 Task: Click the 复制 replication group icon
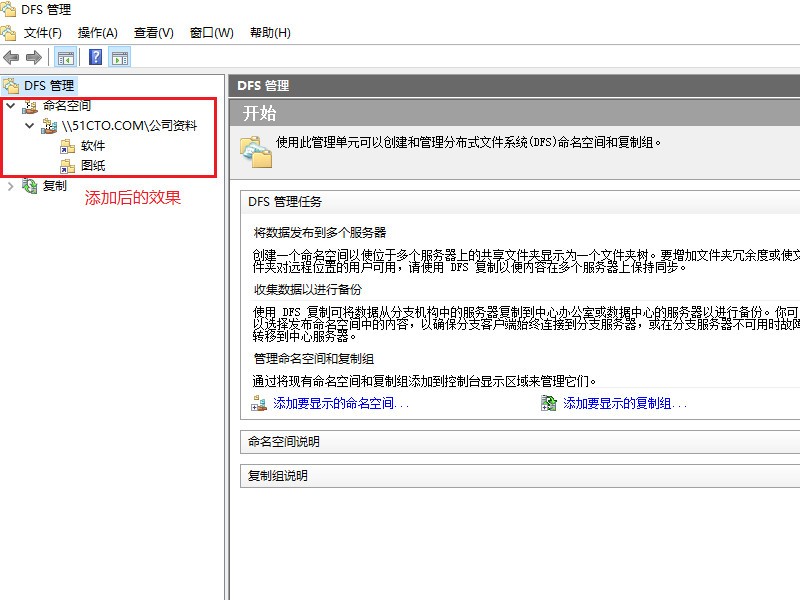pos(29,186)
